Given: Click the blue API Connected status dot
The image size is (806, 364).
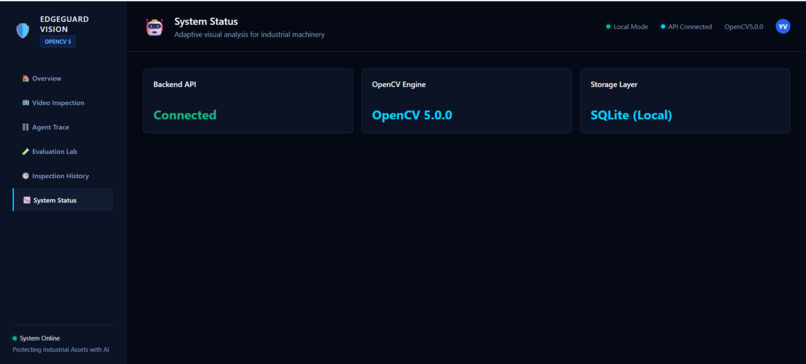Looking at the screenshot, I should (x=663, y=27).
